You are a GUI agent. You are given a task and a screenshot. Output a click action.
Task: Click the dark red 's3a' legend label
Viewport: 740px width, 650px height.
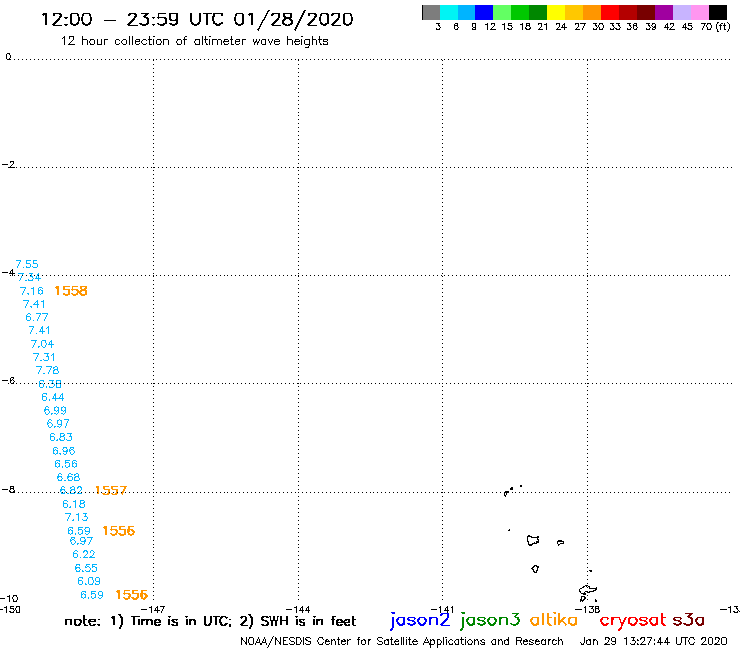pyautogui.click(x=689, y=620)
